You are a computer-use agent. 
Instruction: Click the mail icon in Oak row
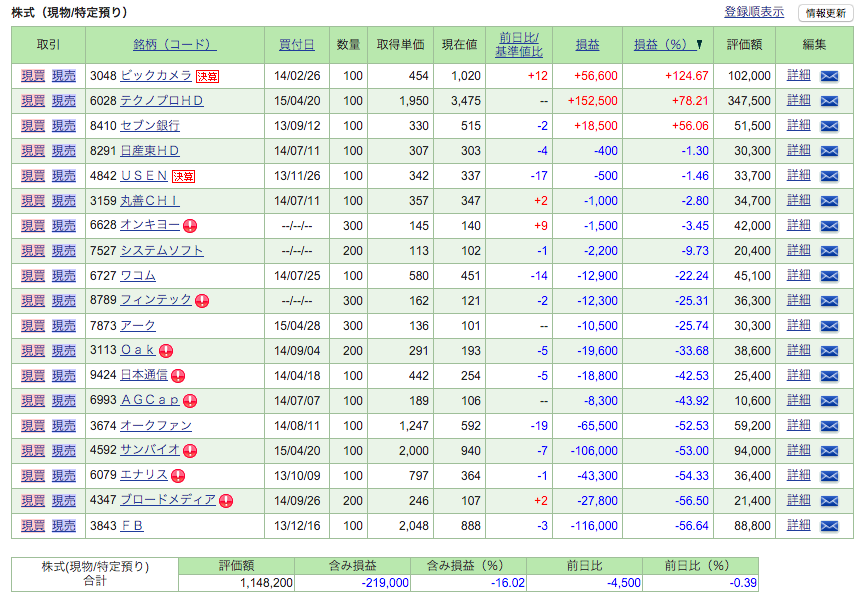coord(829,351)
